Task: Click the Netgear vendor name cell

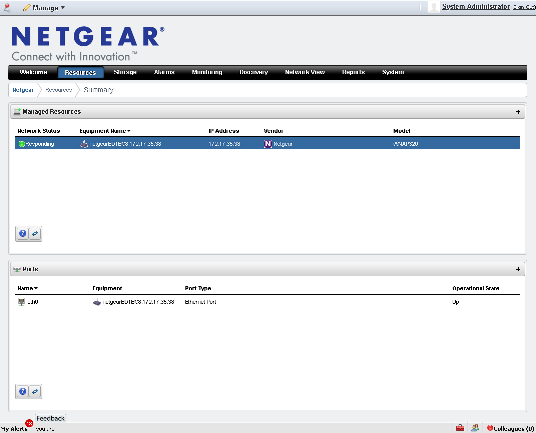Action: [283, 144]
